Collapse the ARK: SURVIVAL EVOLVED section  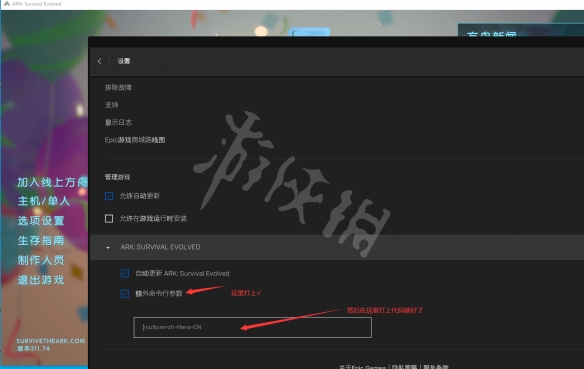point(108,247)
